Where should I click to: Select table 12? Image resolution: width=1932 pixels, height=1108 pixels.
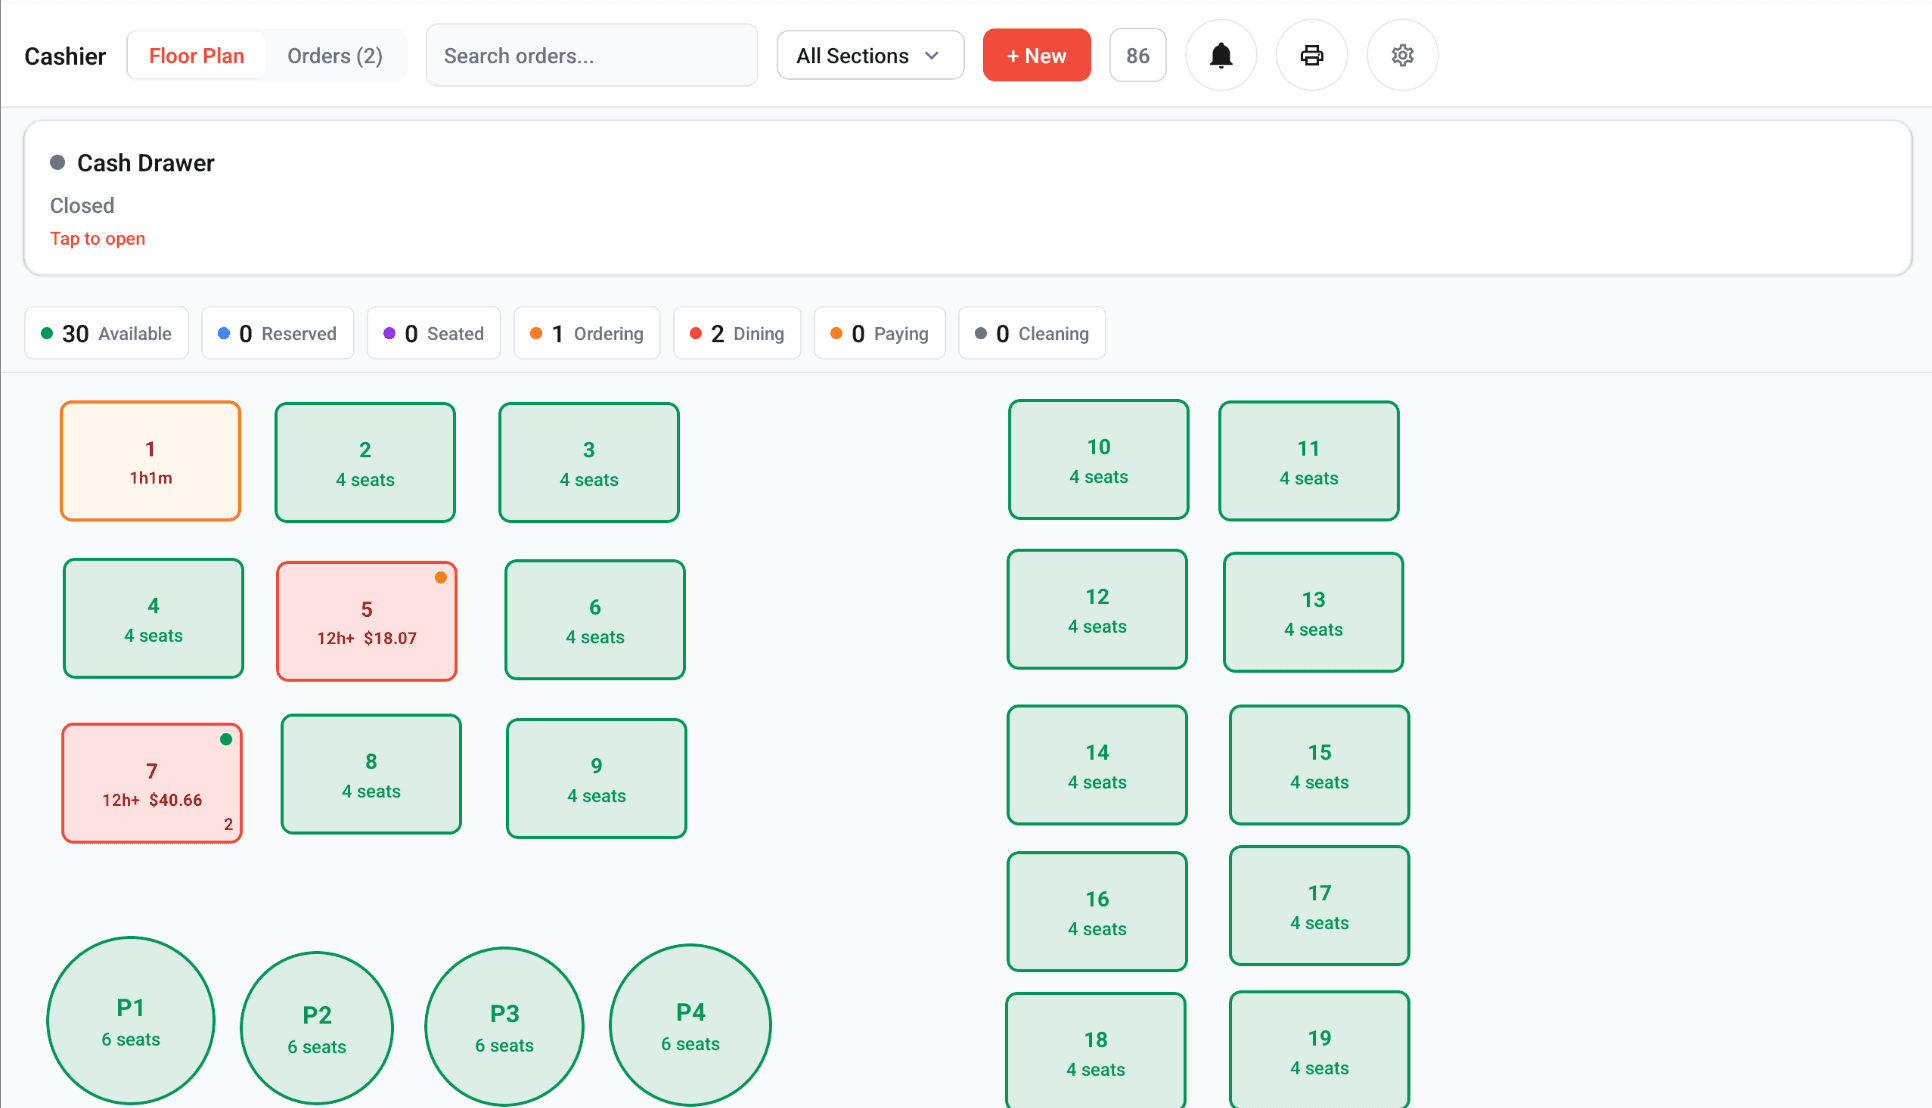point(1097,610)
